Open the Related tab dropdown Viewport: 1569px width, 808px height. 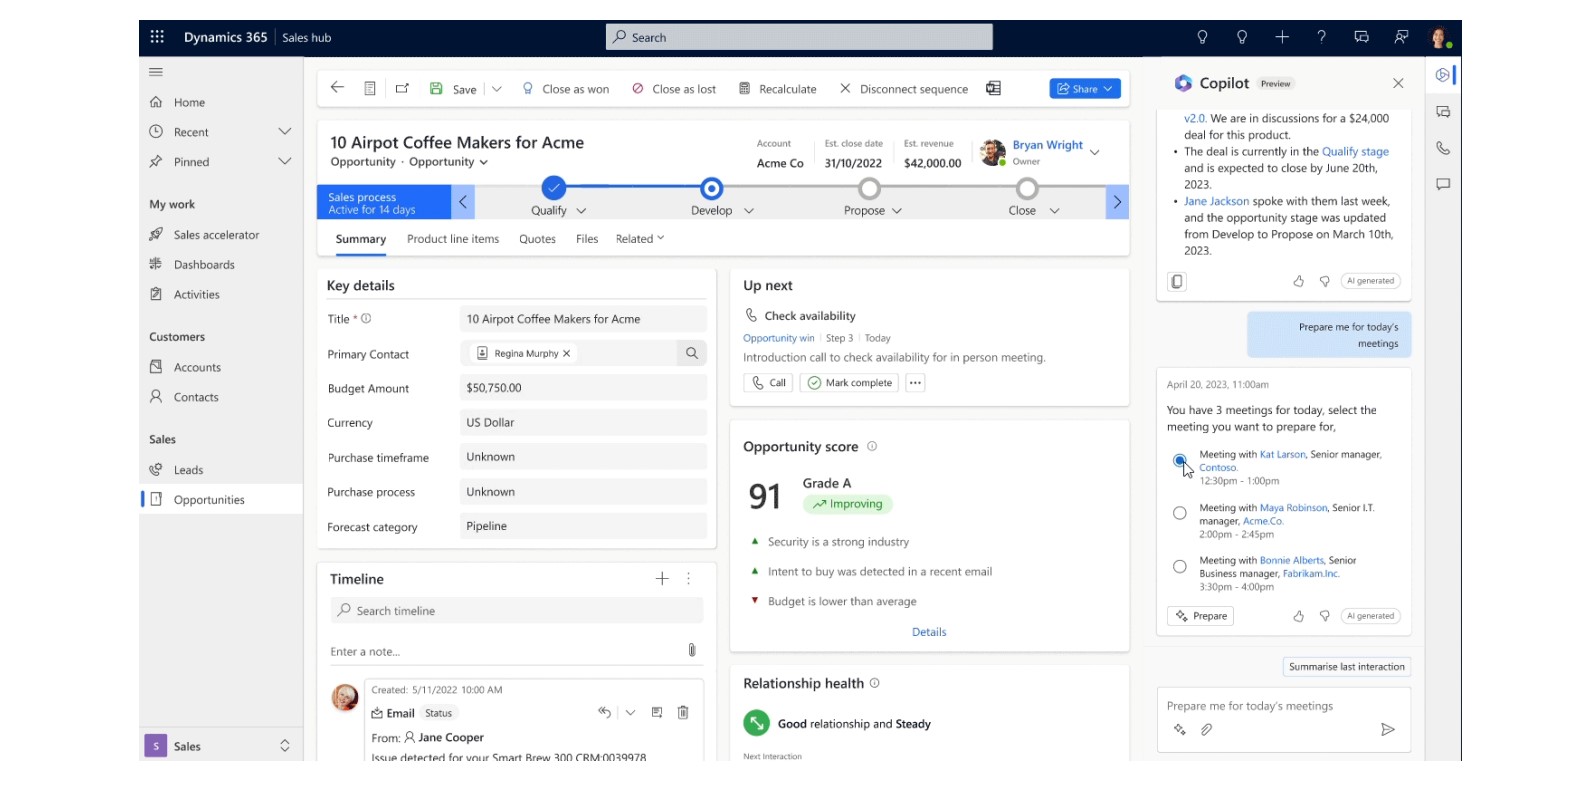coord(640,239)
